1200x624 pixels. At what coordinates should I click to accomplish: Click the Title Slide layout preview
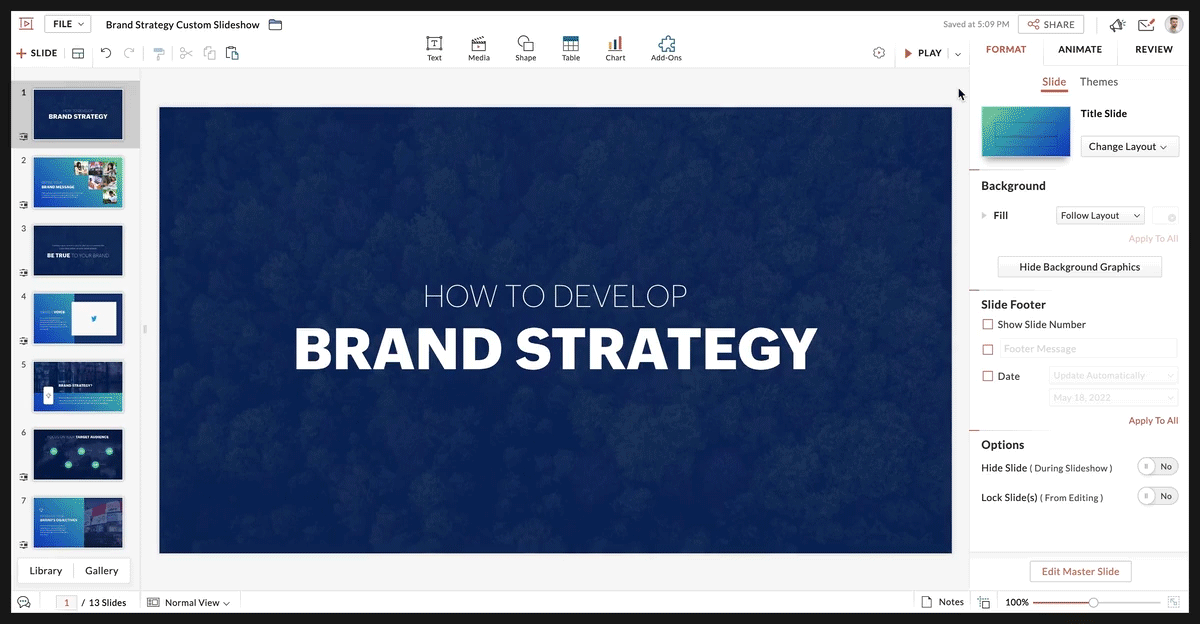pos(1026,132)
